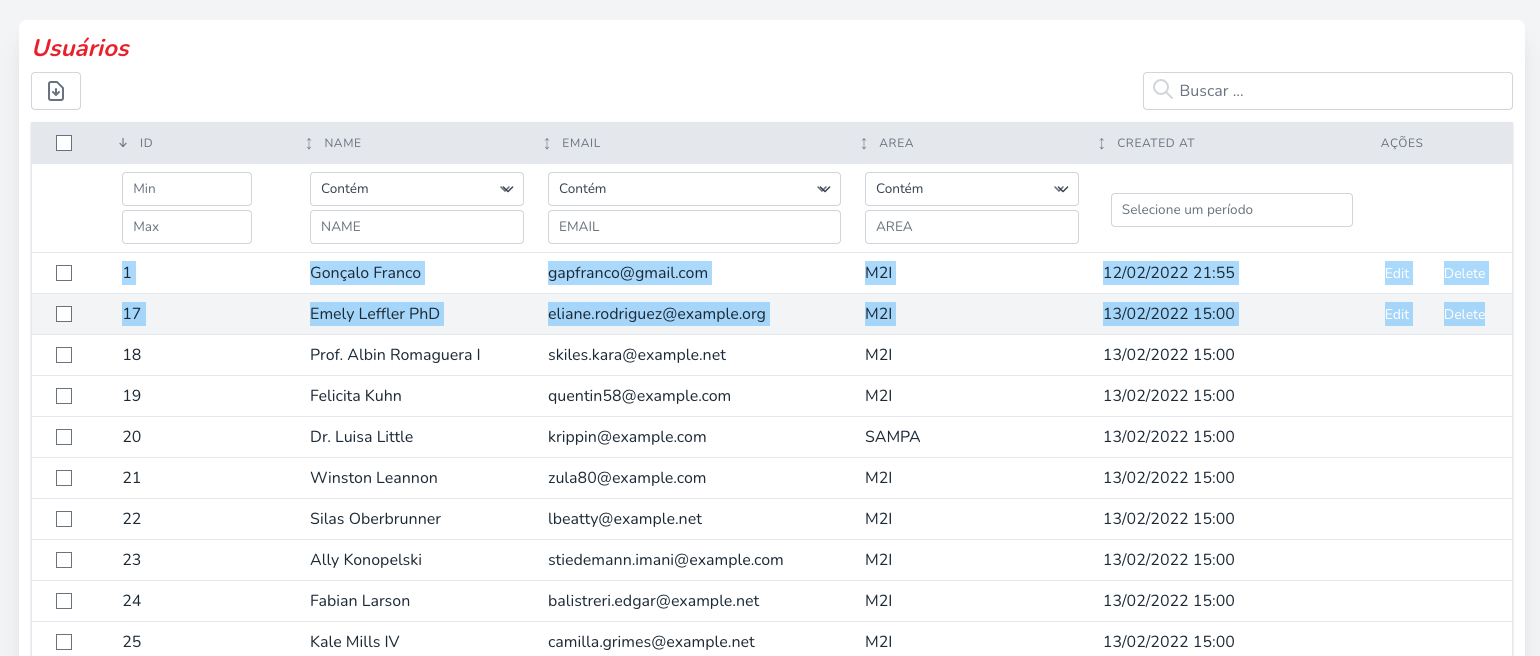The image size is (1540, 656).
Task: Click NAME column sort arrows icon
Action: pyautogui.click(x=309, y=143)
